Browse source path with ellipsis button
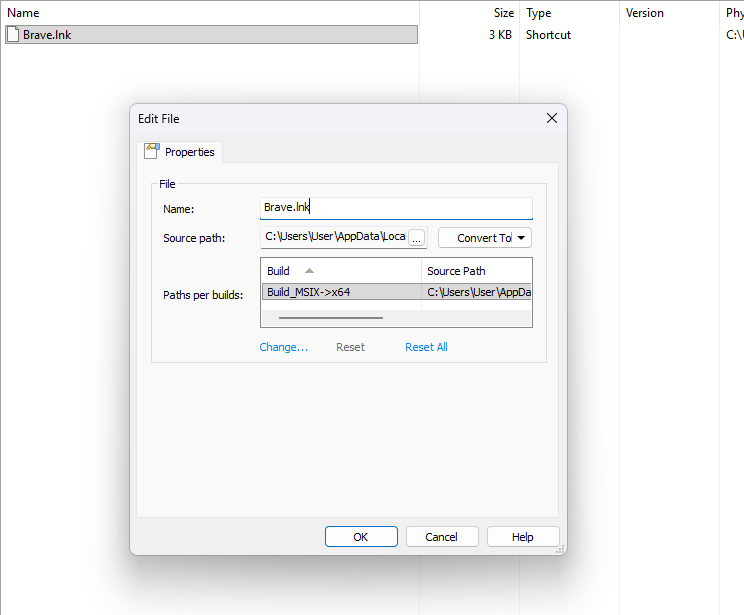This screenshot has height=615, width=744. [417, 238]
